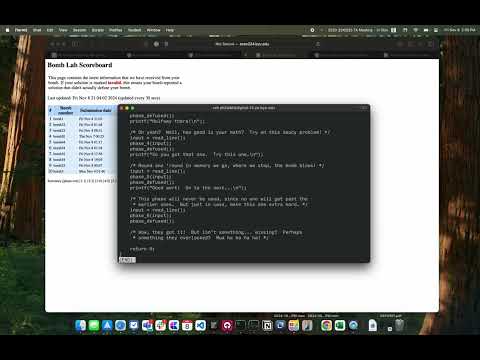This screenshot has height=360, width=480.
Task: Click the Bomb number column header
Action: click(x=65, y=110)
